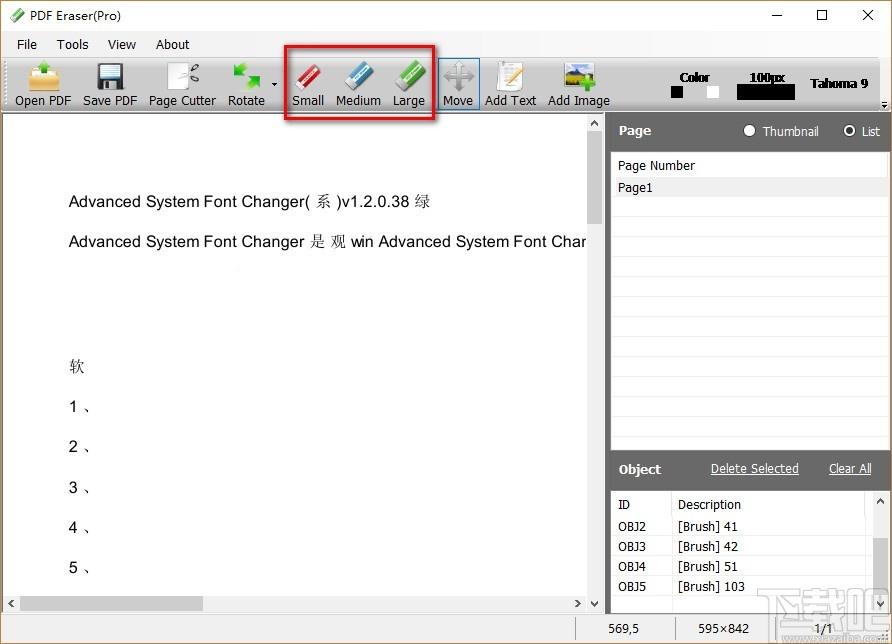Select the Small eraser

(308, 84)
